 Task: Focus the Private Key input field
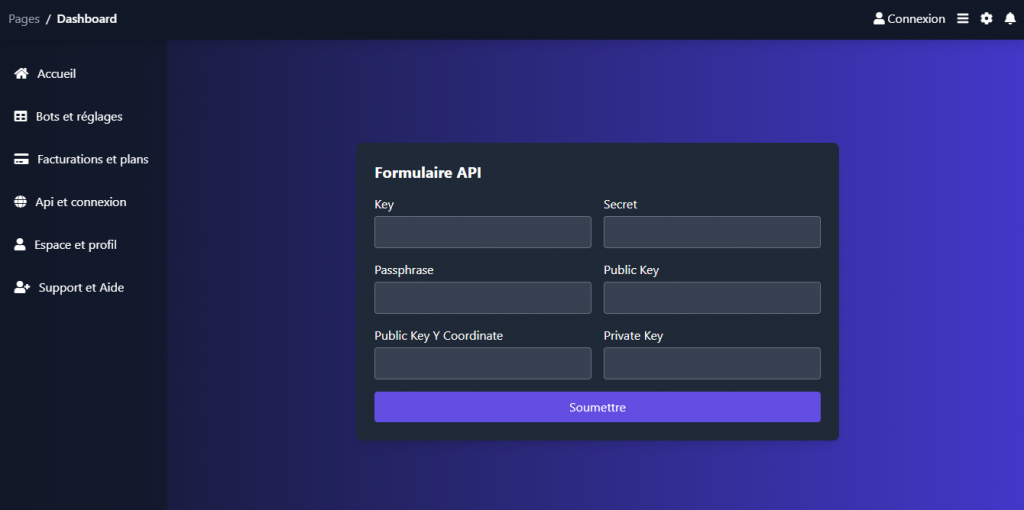point(711,363)
